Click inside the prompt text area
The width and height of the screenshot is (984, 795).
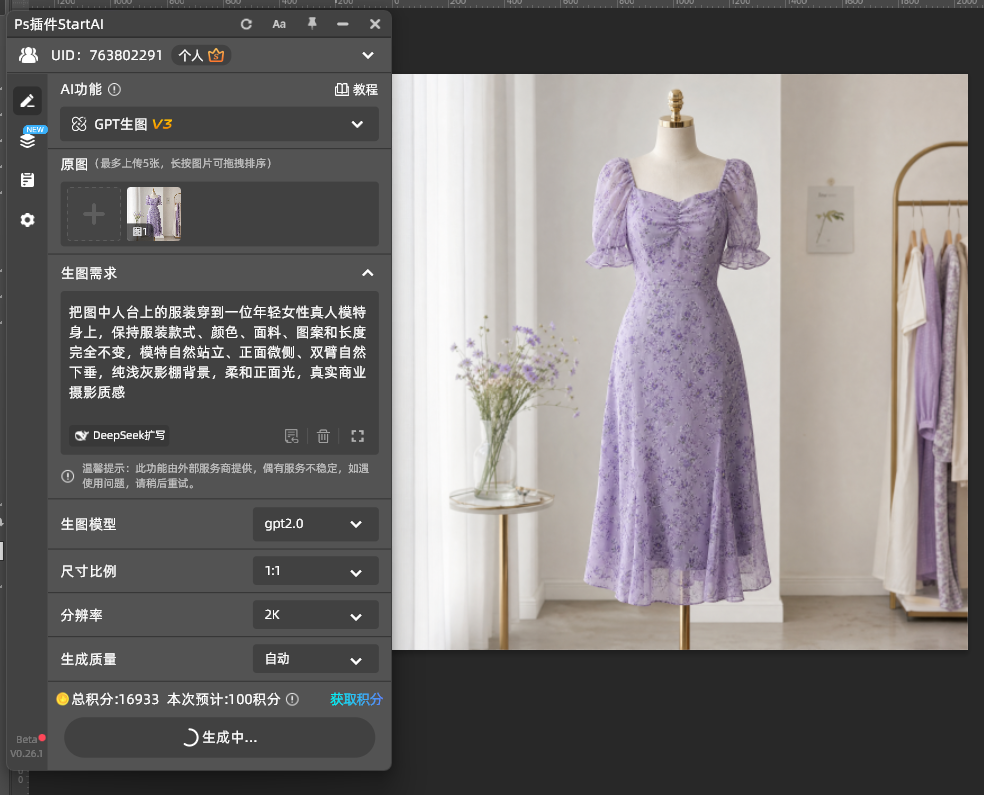click(x=220, y=355)
